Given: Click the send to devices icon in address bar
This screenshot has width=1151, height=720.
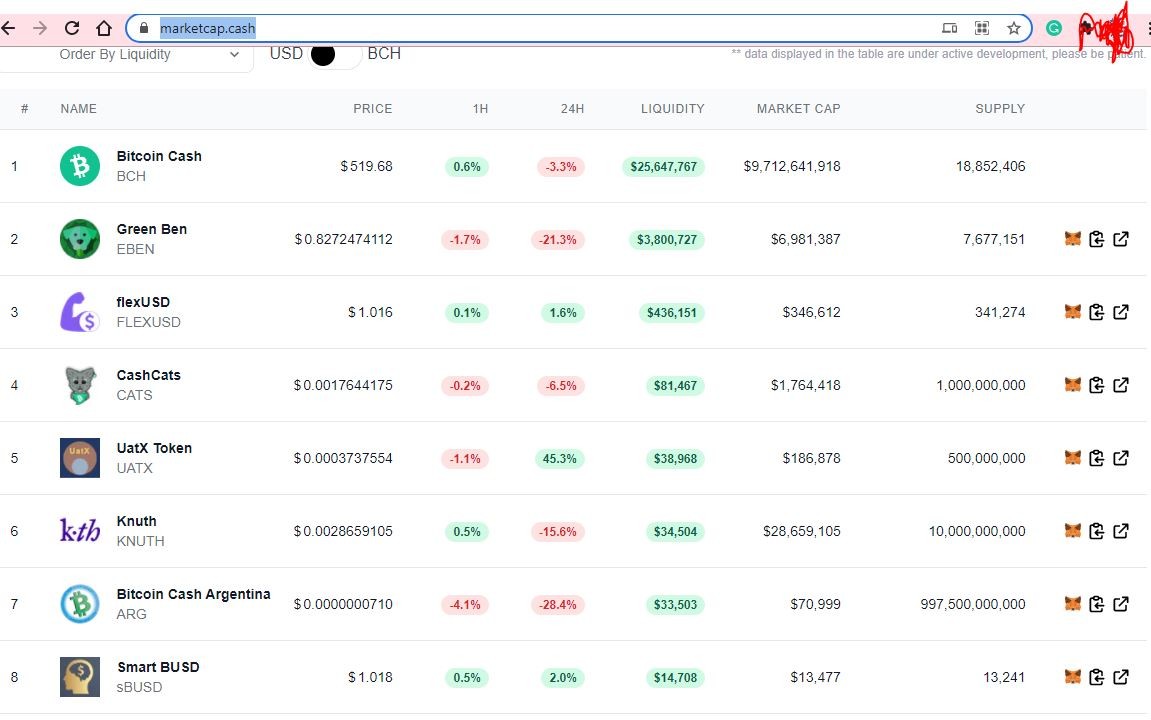Looking at the screenshot, I should 949,28.
